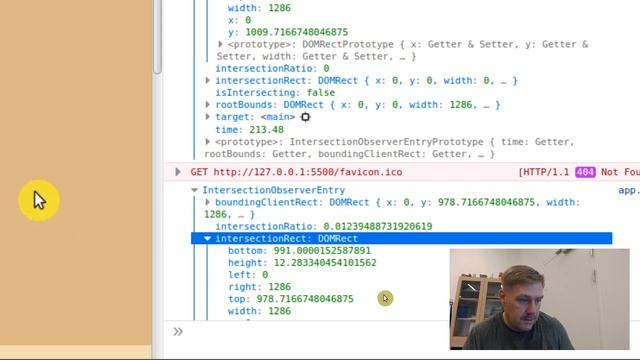Click the console input prompt chevrons

178,331
